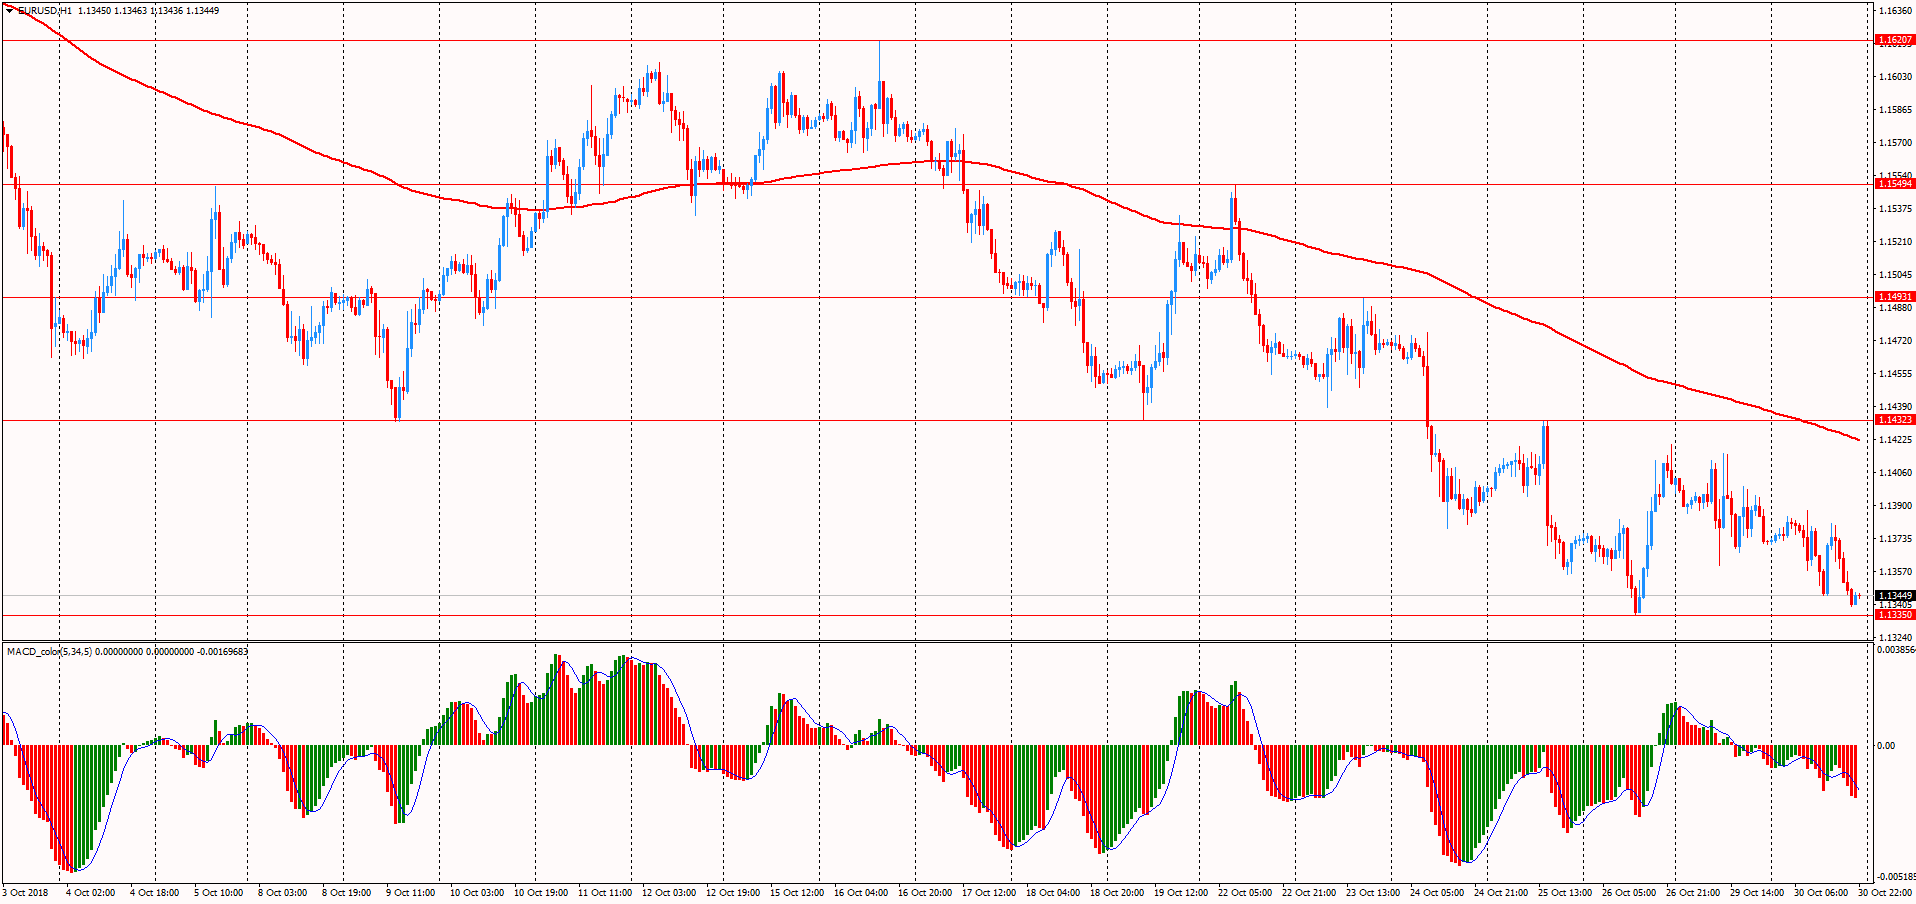
Task: Click the 1.14720 price scale label
Action: [x=1894, y=341]
